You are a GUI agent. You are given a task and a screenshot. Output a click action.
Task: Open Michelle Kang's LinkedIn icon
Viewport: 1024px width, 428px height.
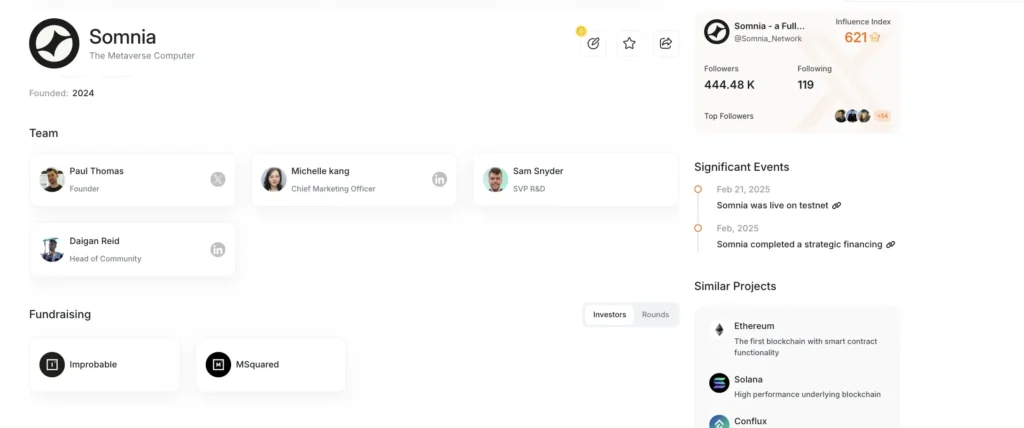pyautogui.click(x=439, y=179)
